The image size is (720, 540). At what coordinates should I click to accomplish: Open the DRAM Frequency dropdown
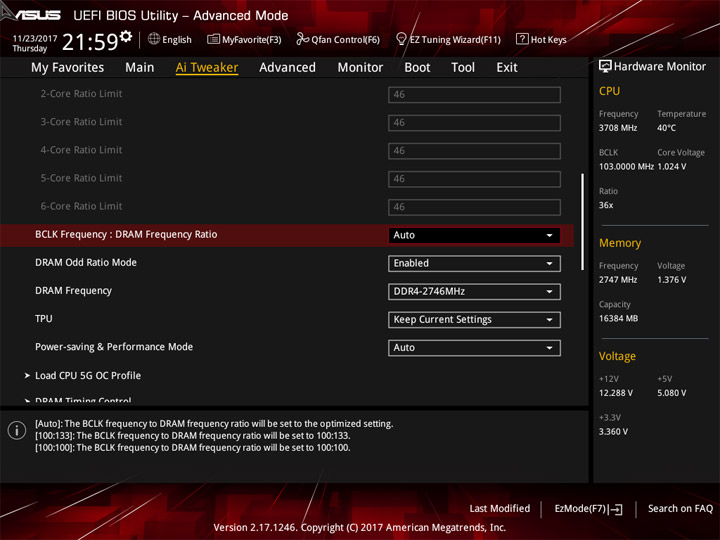pyautogui.click(x=474, y=292)
